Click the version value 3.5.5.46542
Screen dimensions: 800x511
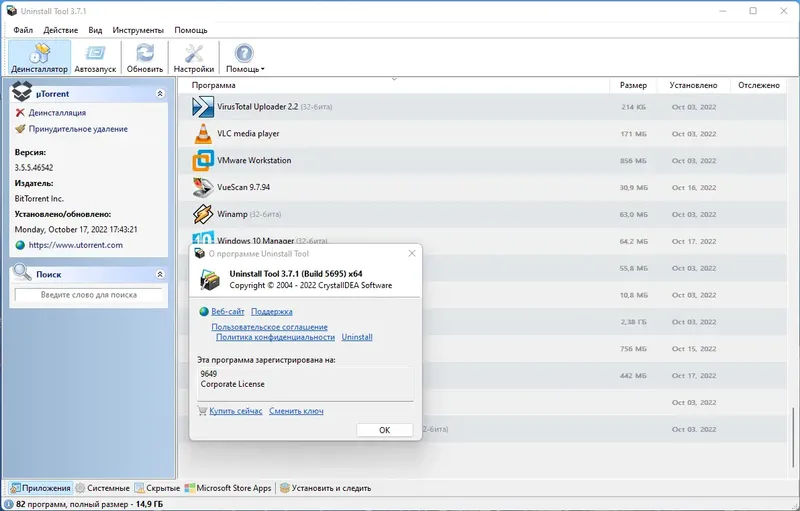click(x=34, y=168)
